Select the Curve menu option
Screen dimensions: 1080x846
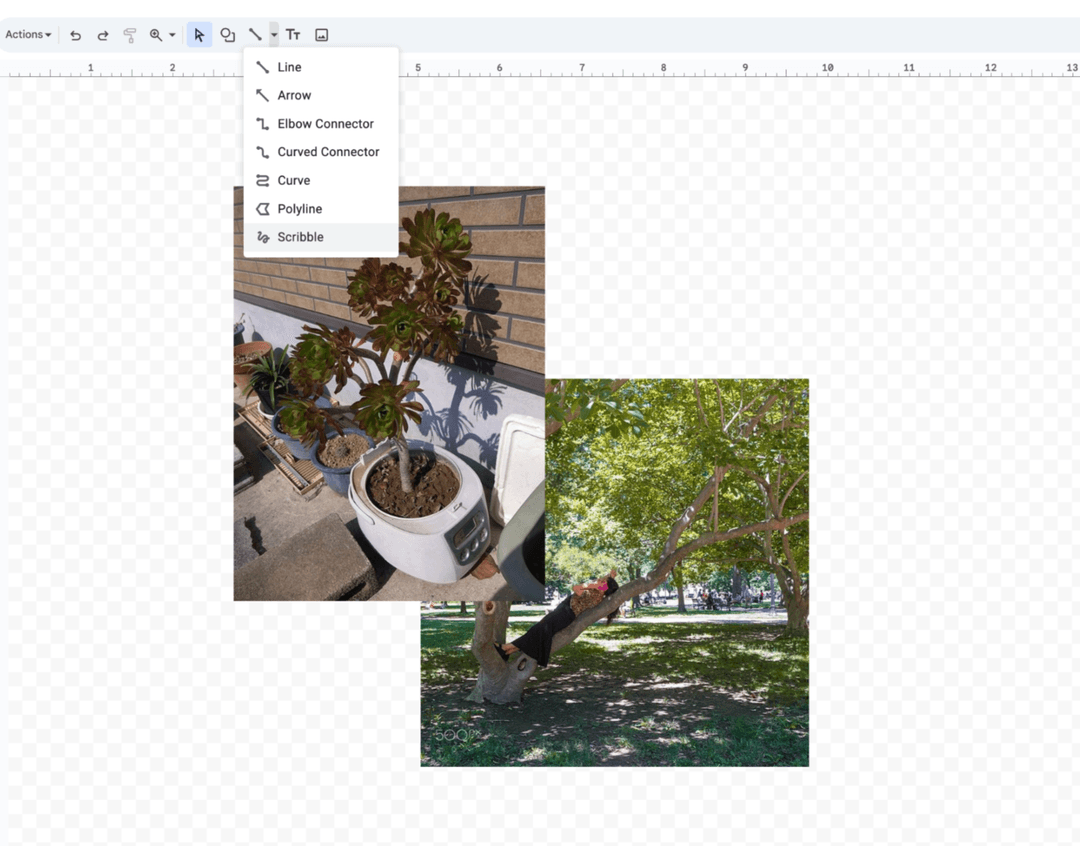(x=293, y=180)
